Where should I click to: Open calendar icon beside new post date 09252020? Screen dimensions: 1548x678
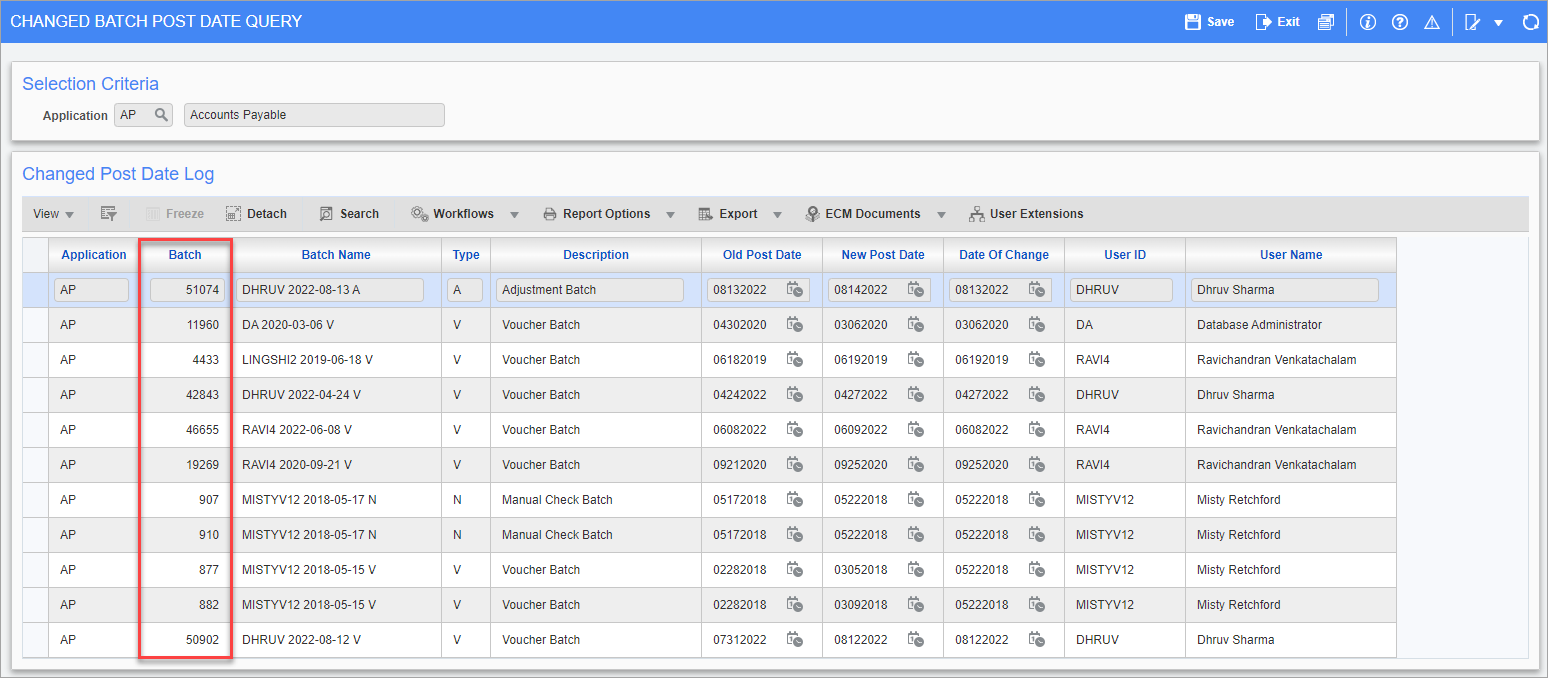(916, 465)
